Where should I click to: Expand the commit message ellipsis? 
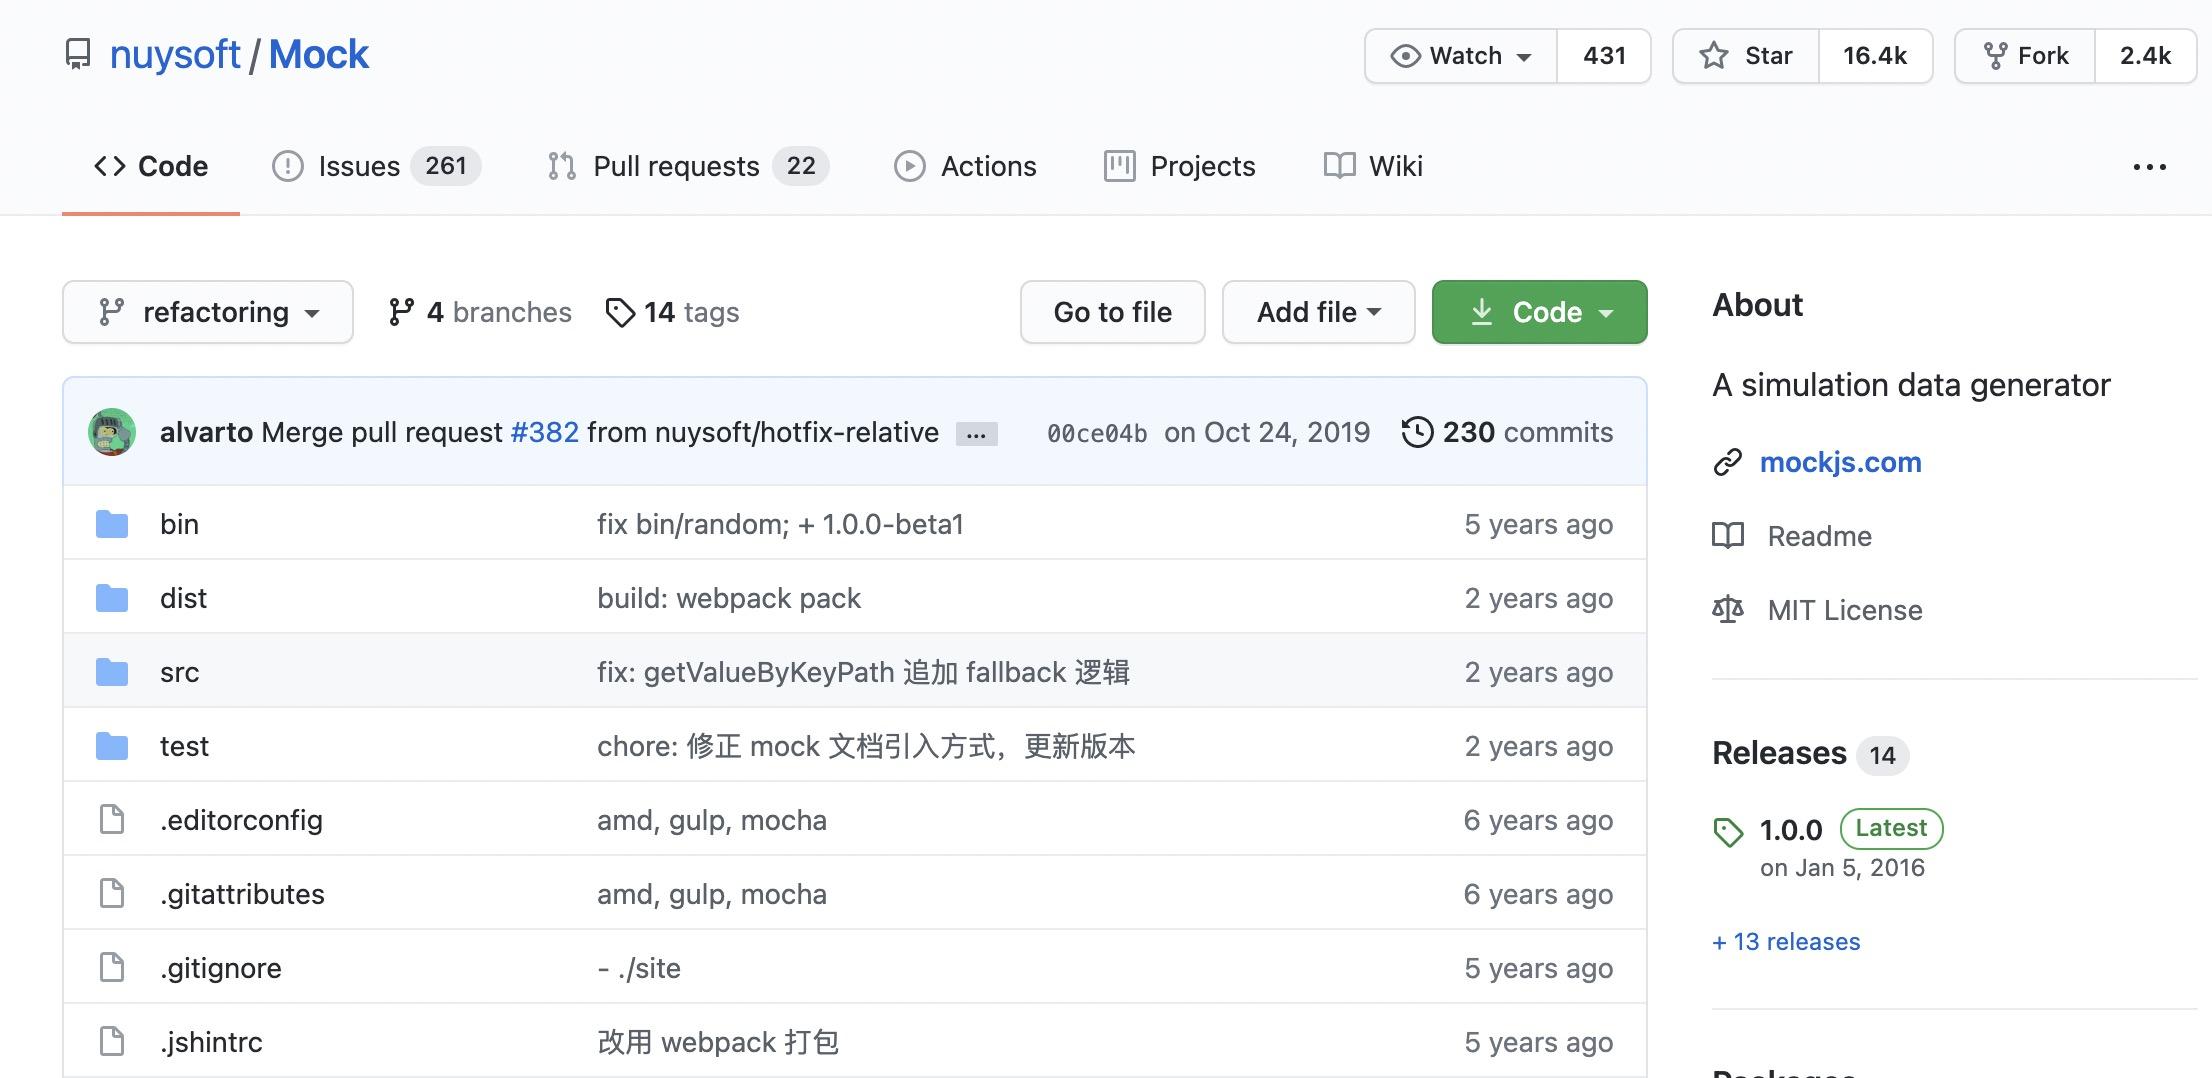tap(975, 432)
